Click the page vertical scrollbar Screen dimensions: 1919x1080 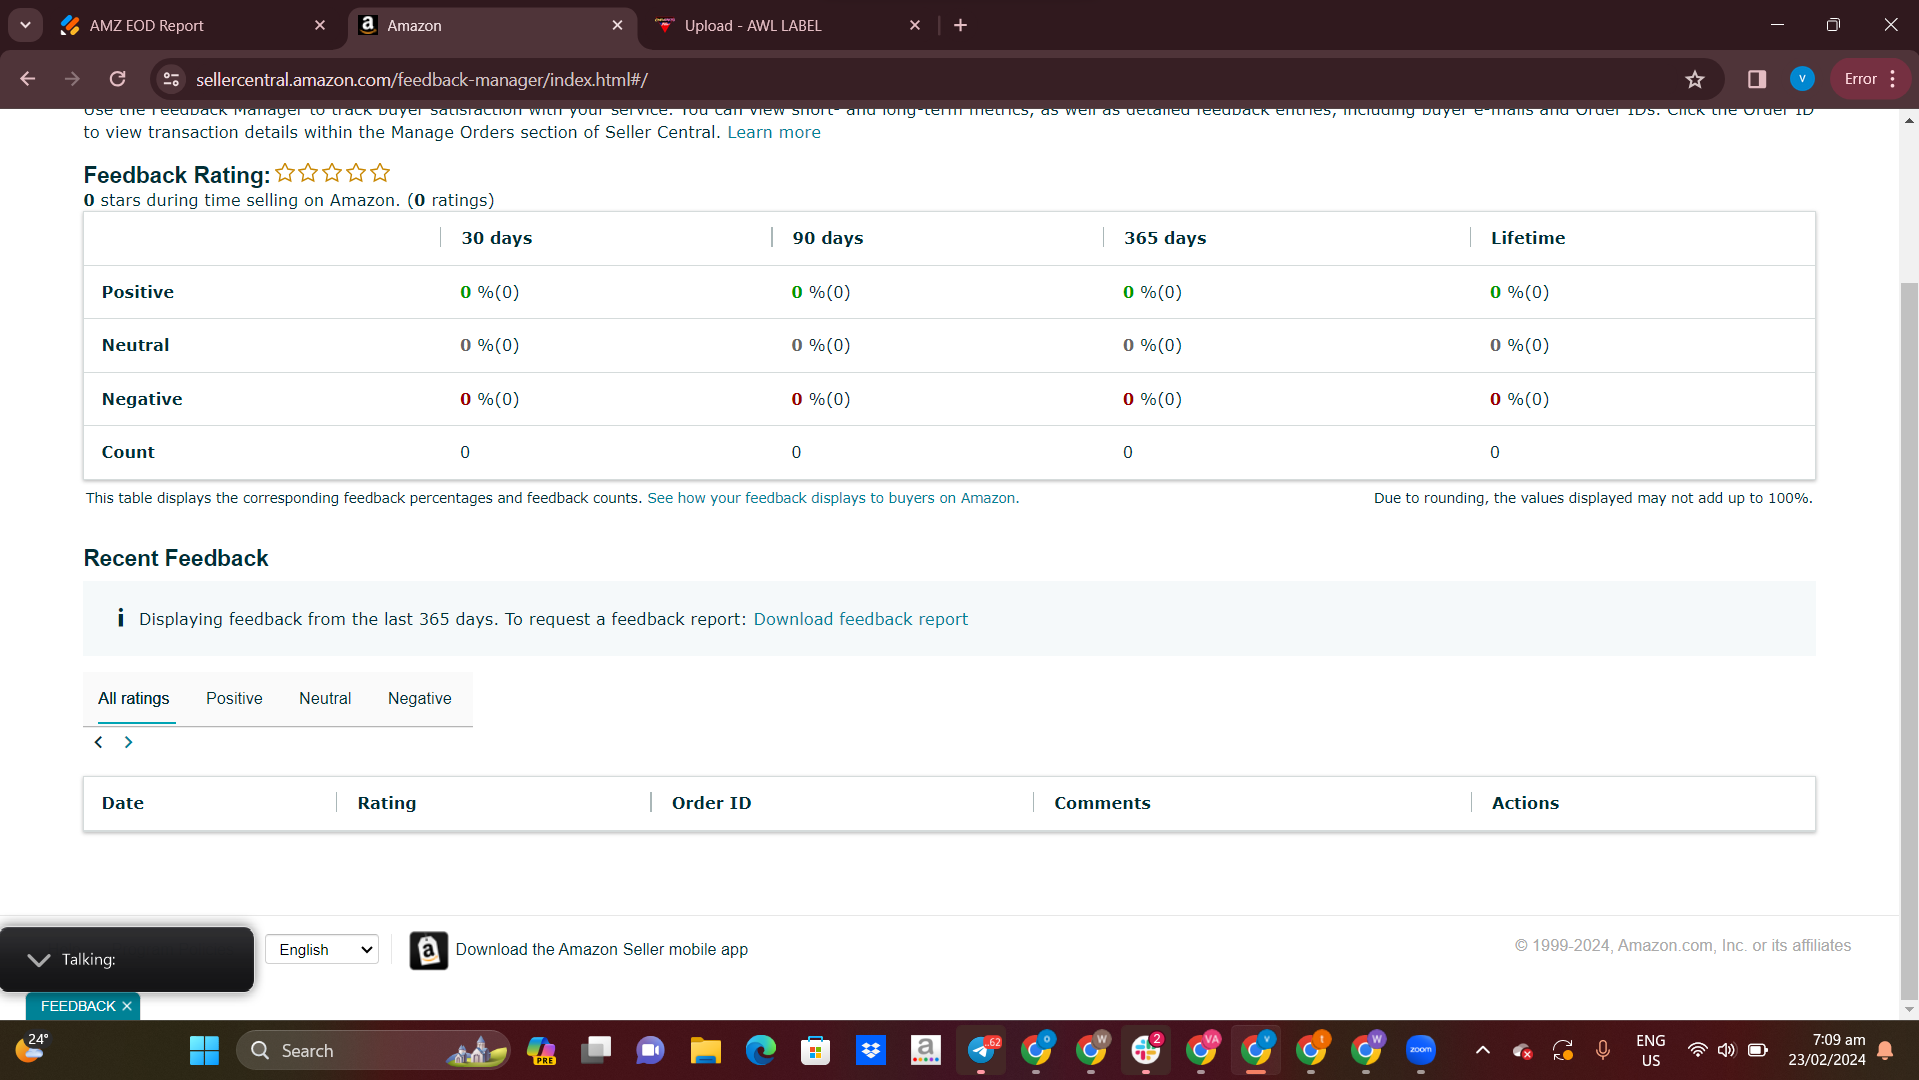click(1909, 640)
